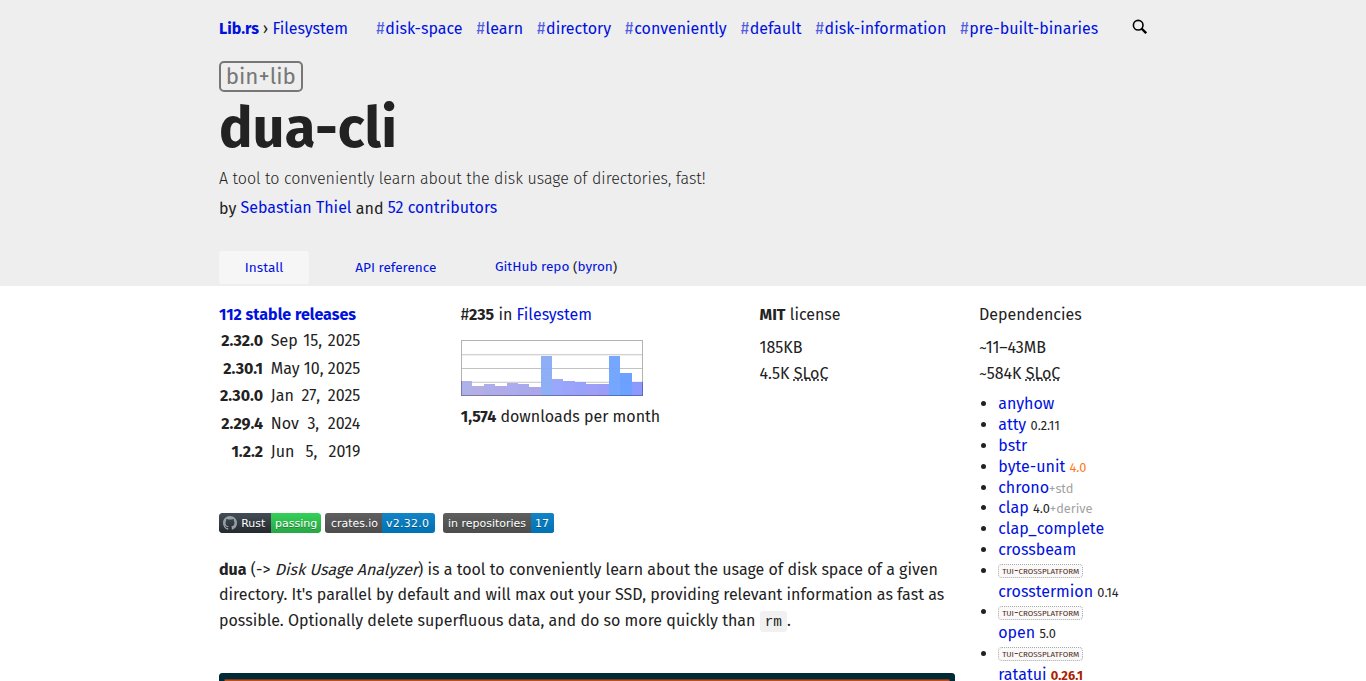Click release version 2.29.4
Viewport: 1366px width, 681px height.
click(242, 423)
